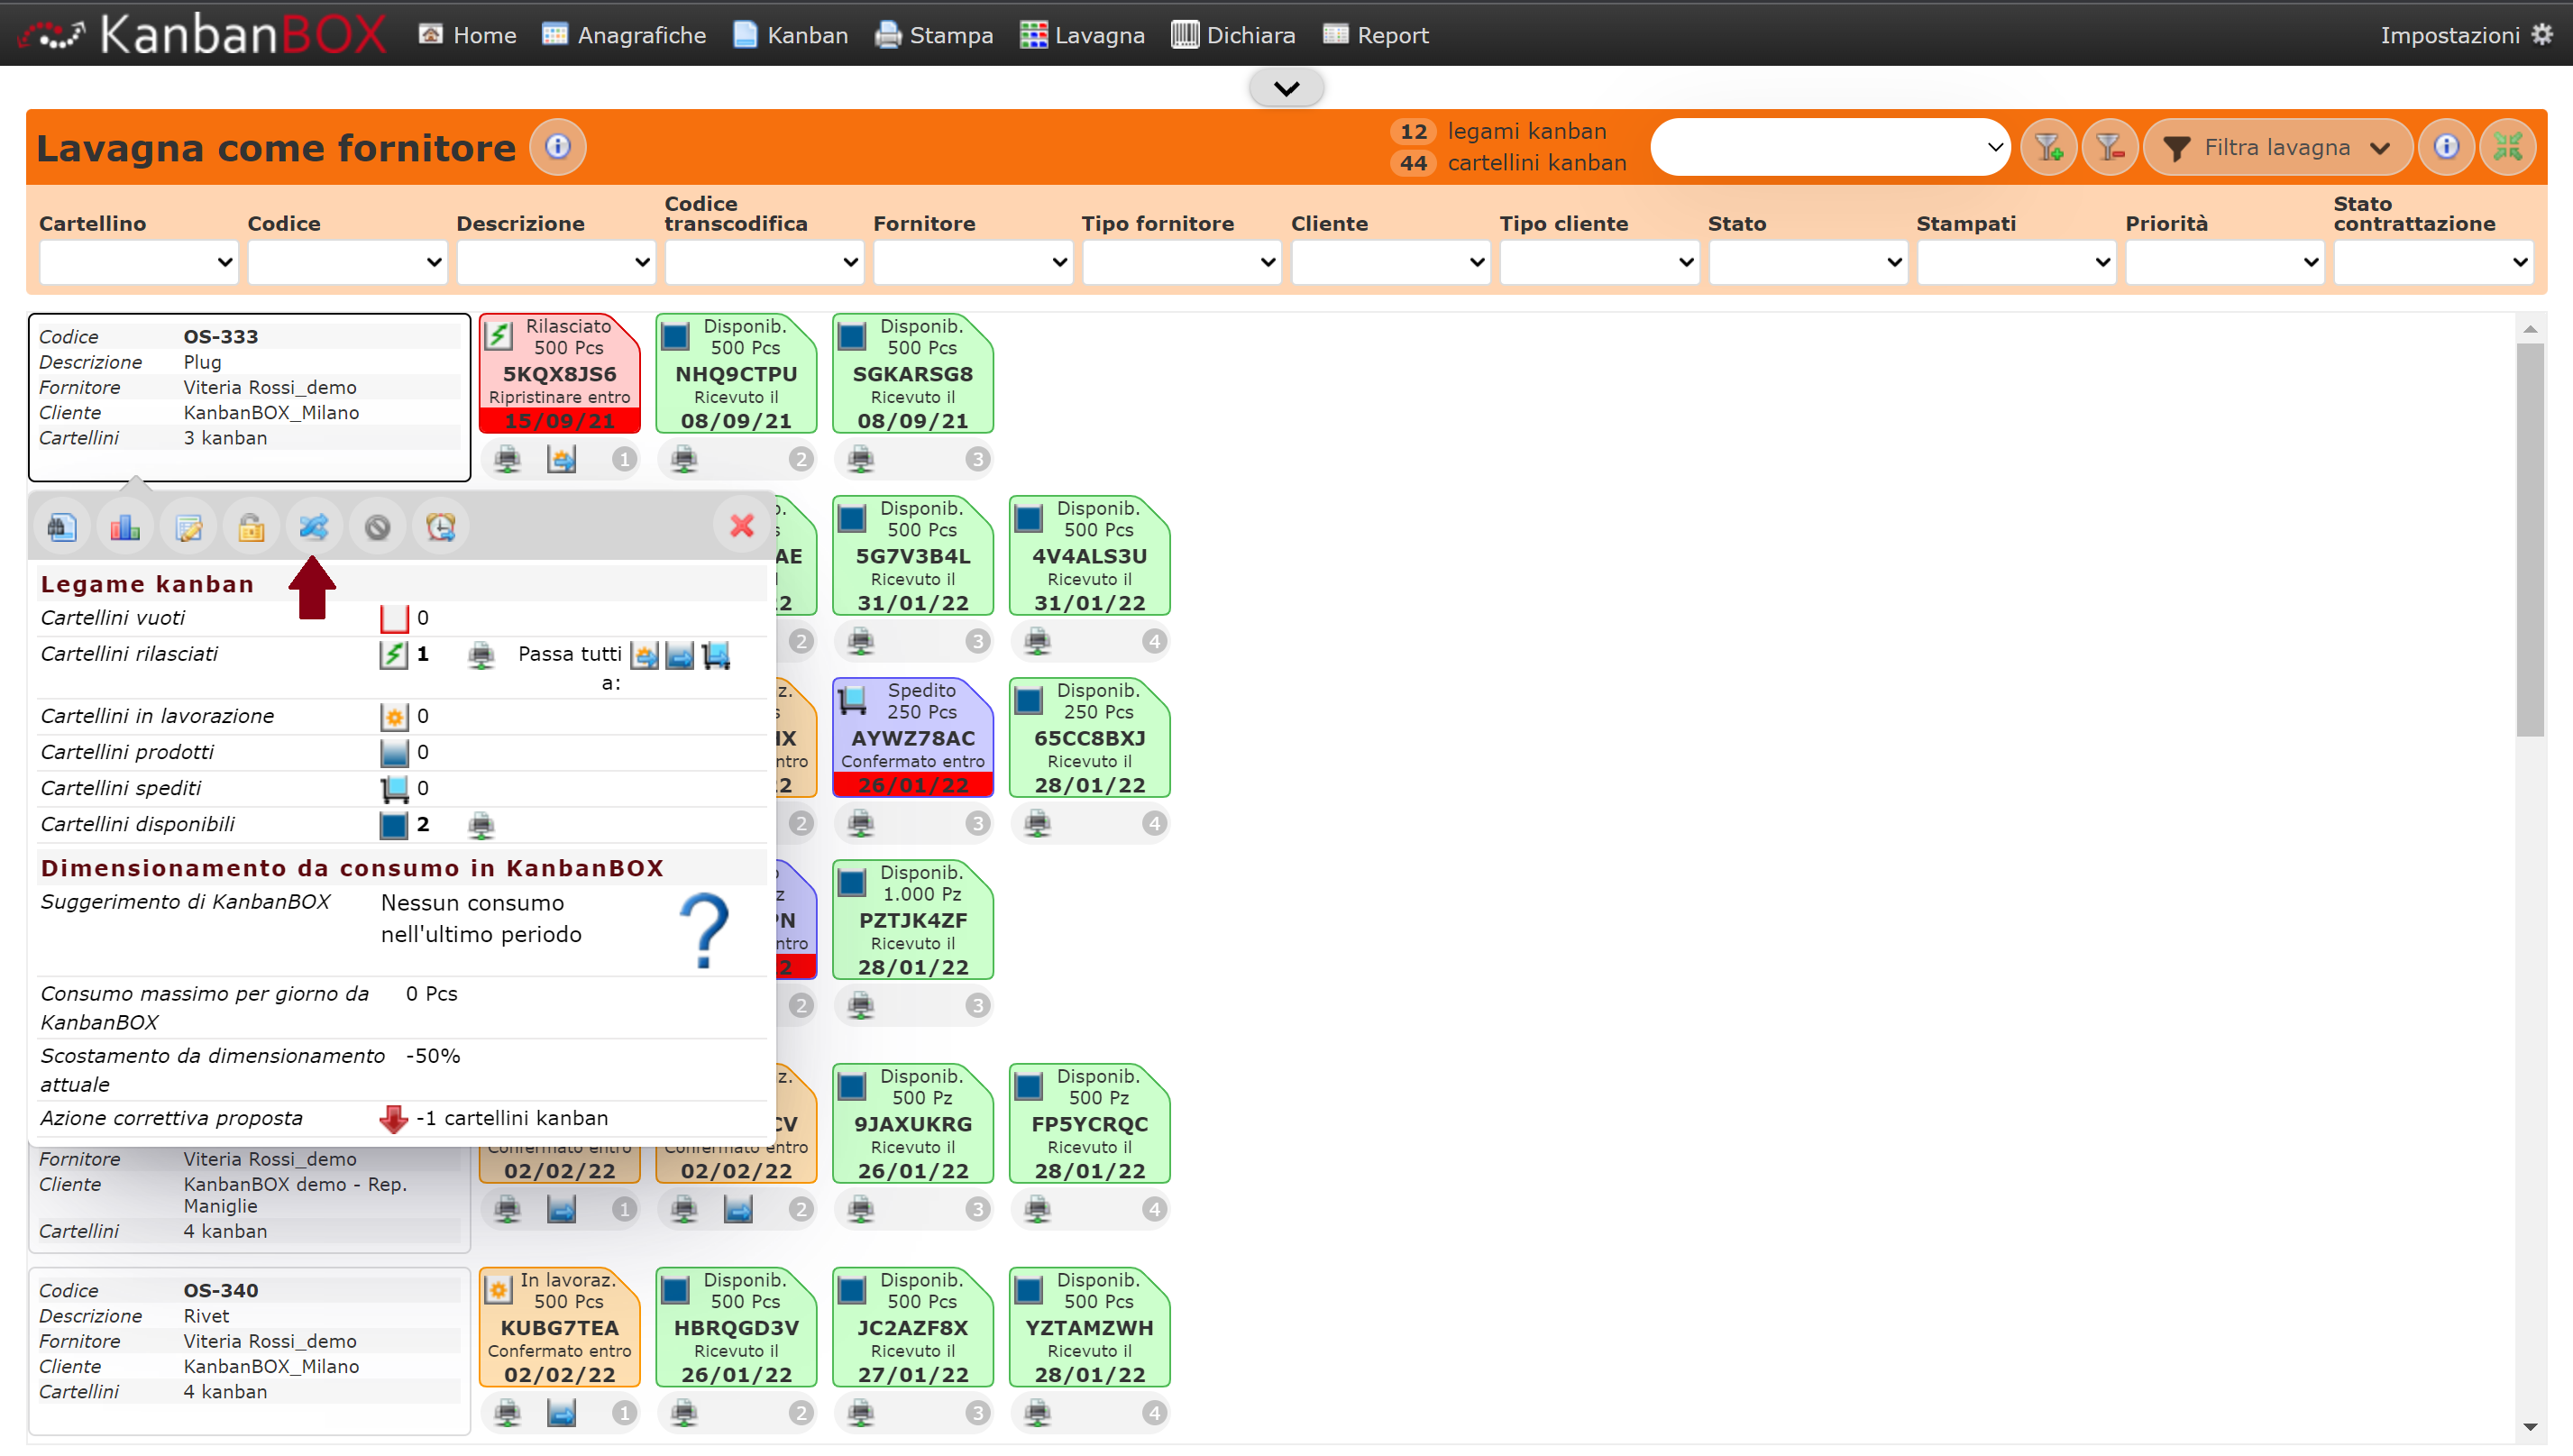
Task: Select the Disponib. card 65CC8BXJ
Action: click(1090, 738)
